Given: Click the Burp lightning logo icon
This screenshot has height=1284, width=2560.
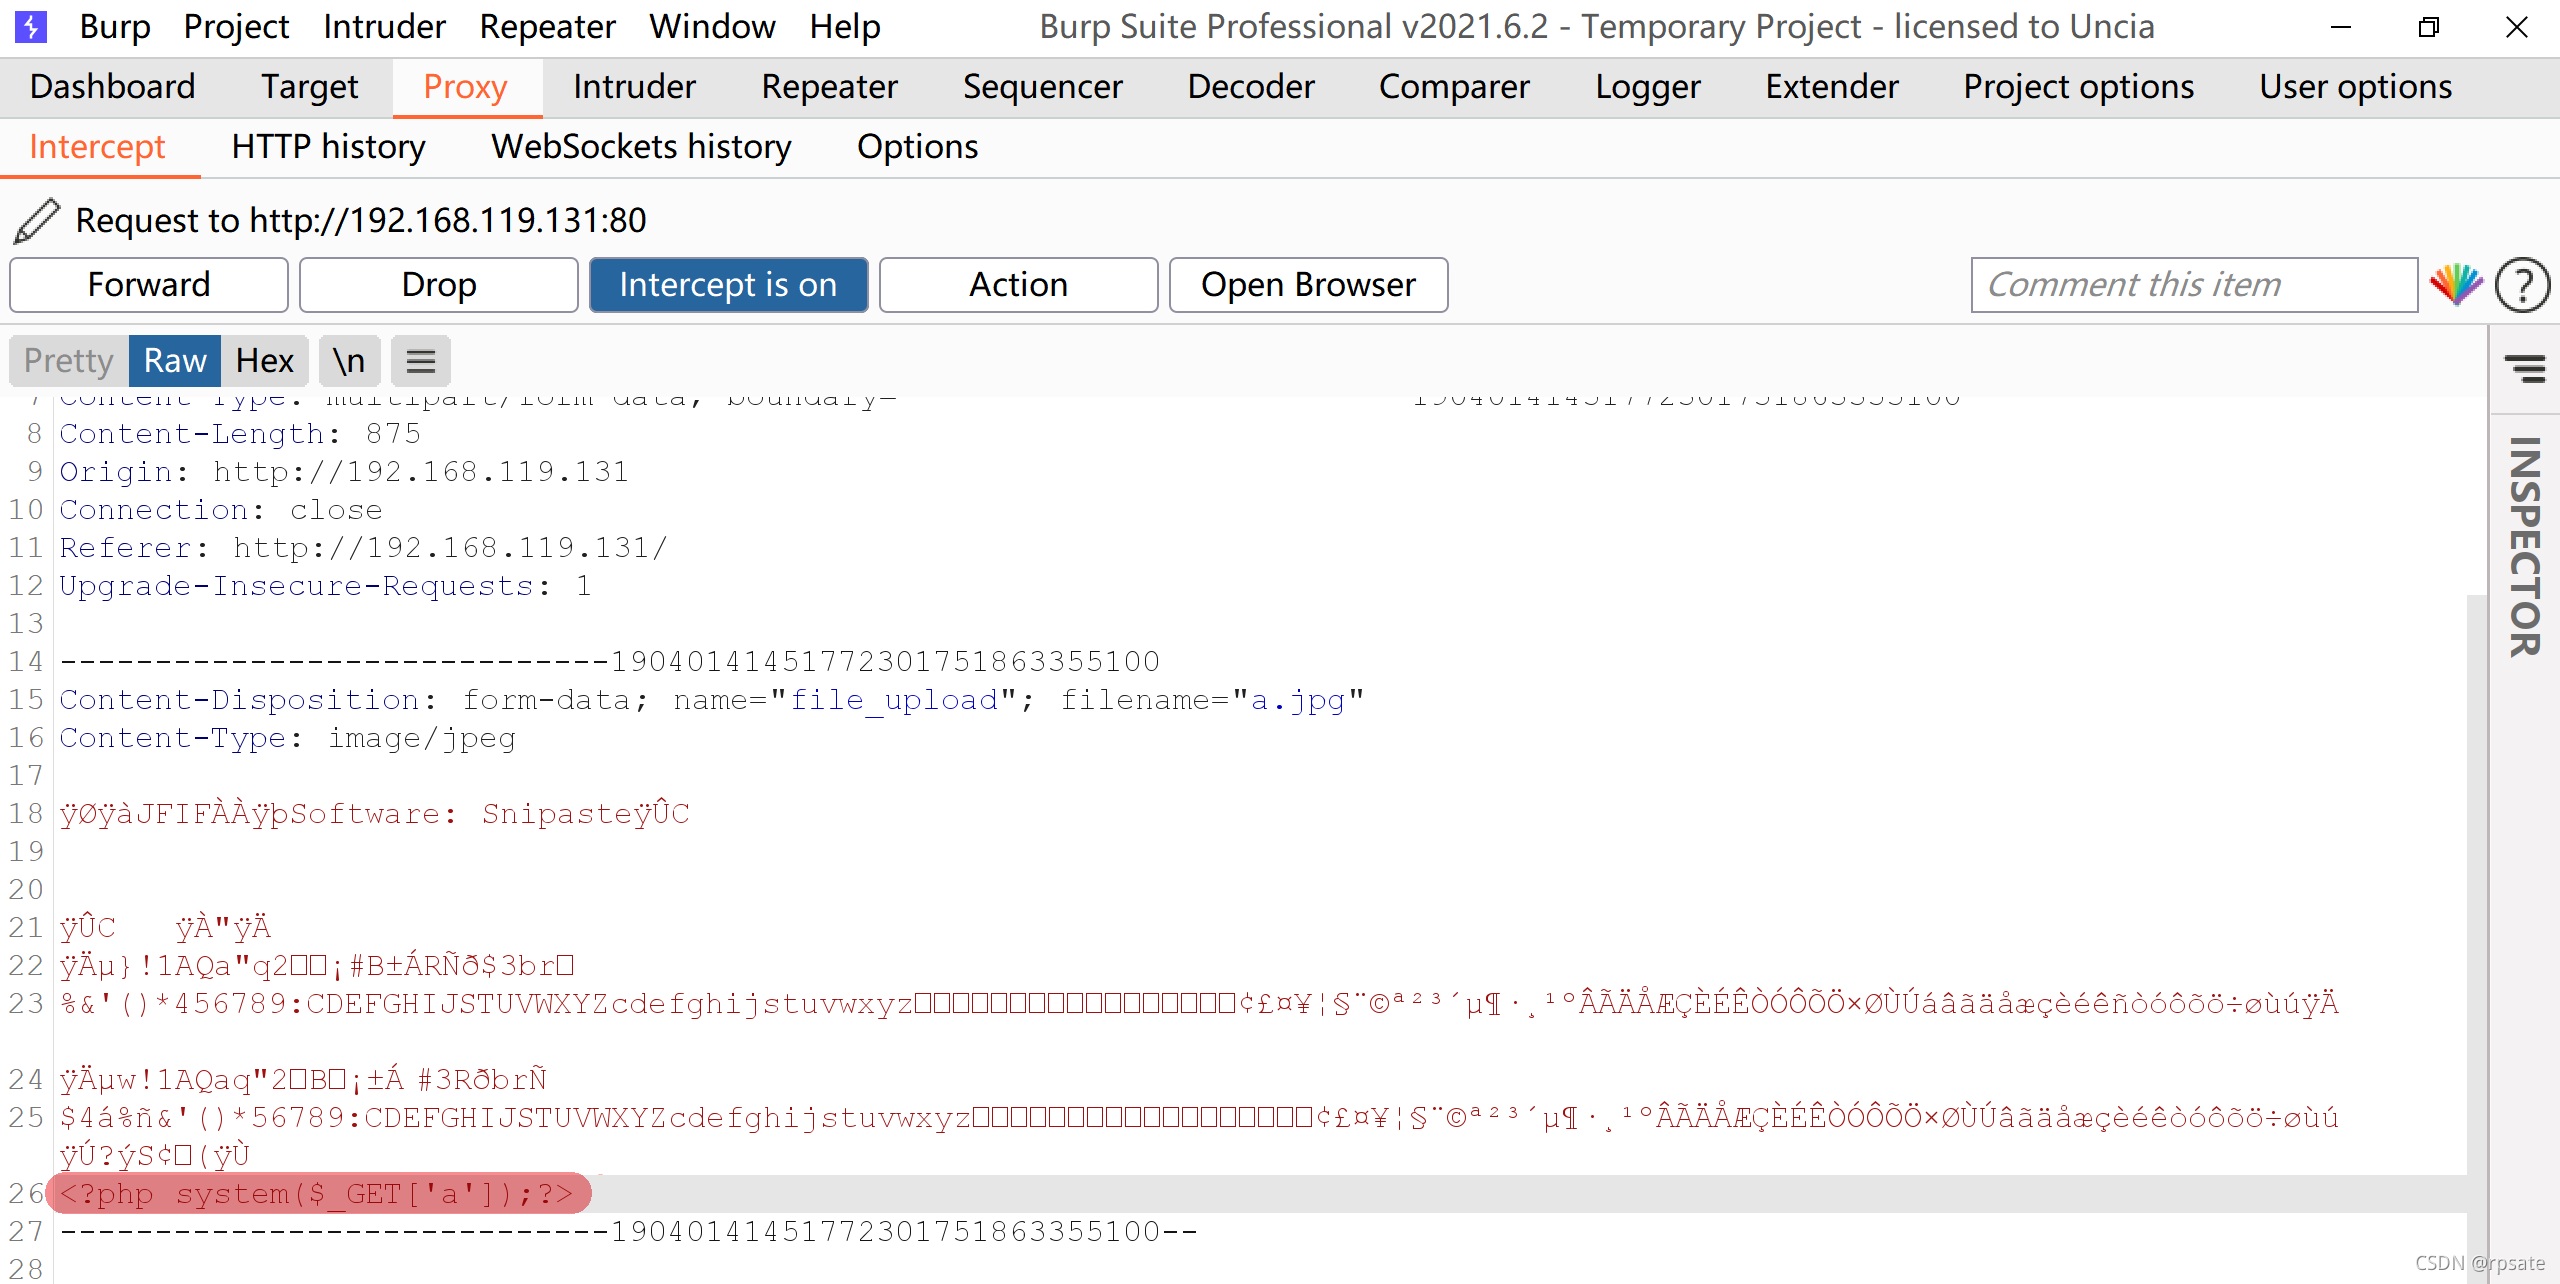Looking at the screenshot, I should (x=31, y=26).
